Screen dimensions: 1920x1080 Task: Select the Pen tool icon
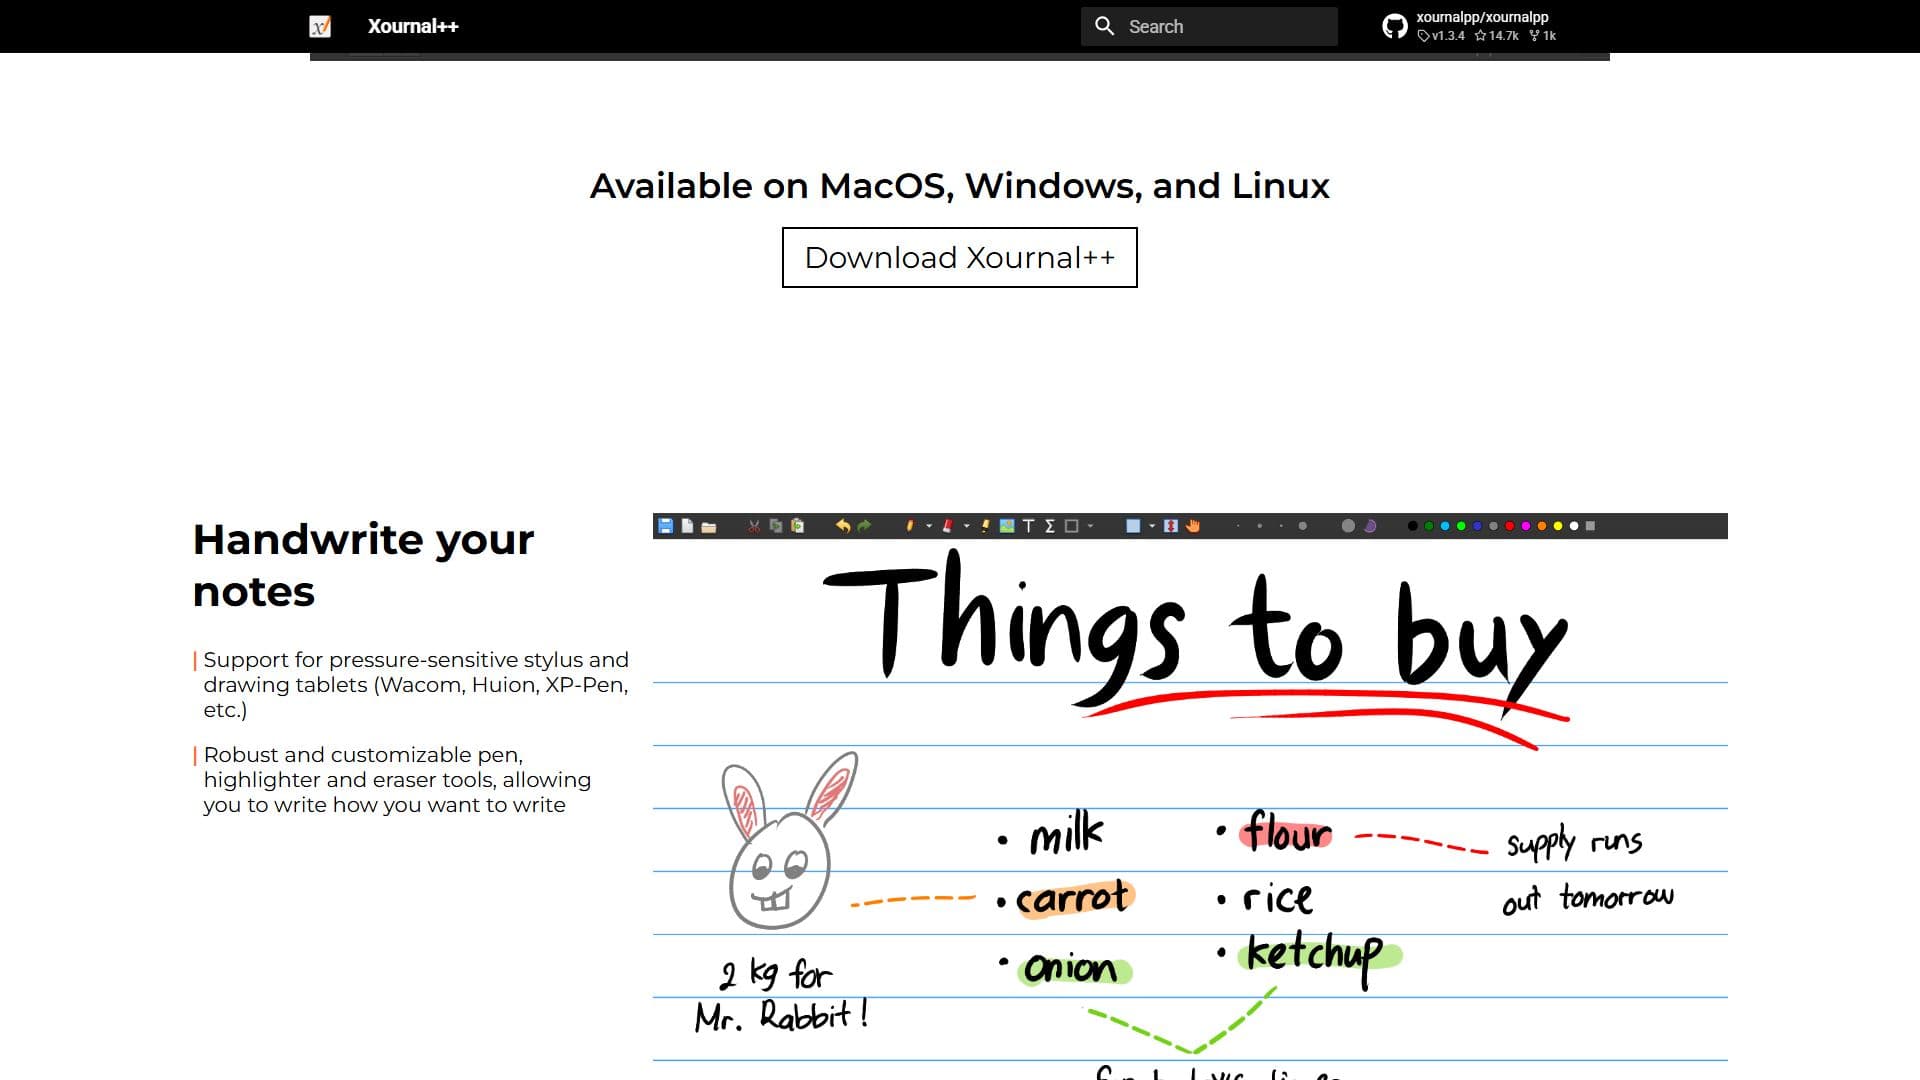click(x=910, y=526)
